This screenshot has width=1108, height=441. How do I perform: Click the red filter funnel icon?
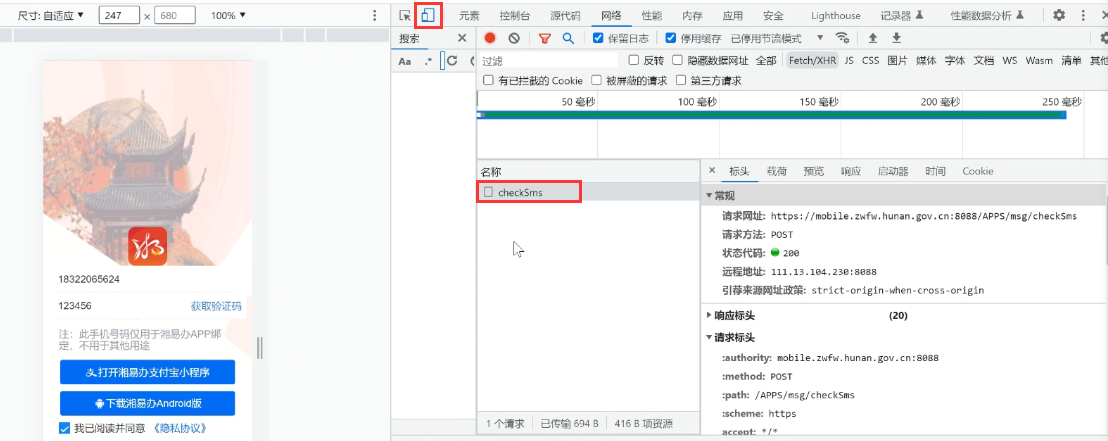(x=545, y=38)
